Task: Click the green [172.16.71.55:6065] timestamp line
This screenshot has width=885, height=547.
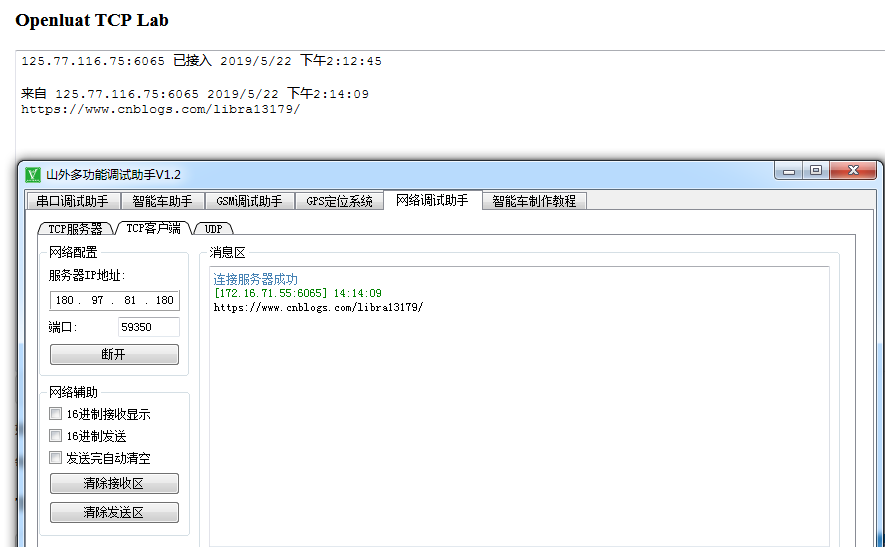Action: point(297,294)
